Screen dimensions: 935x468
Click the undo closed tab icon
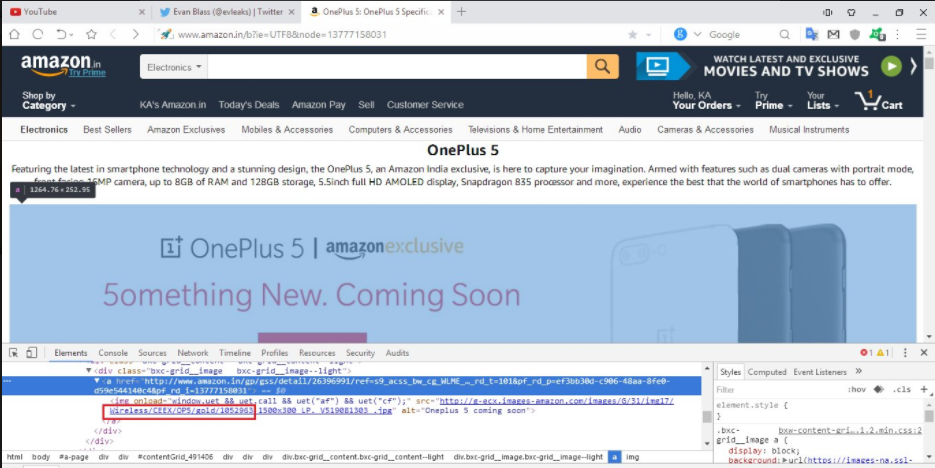click(x=63, y=35)
